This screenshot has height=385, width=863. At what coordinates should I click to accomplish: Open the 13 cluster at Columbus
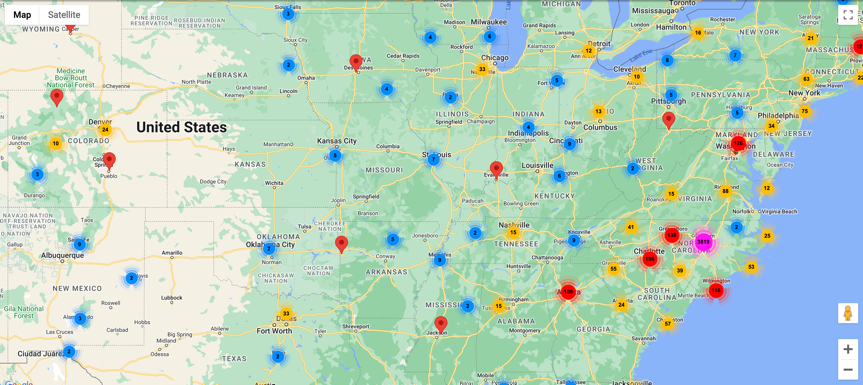(599, 112)
